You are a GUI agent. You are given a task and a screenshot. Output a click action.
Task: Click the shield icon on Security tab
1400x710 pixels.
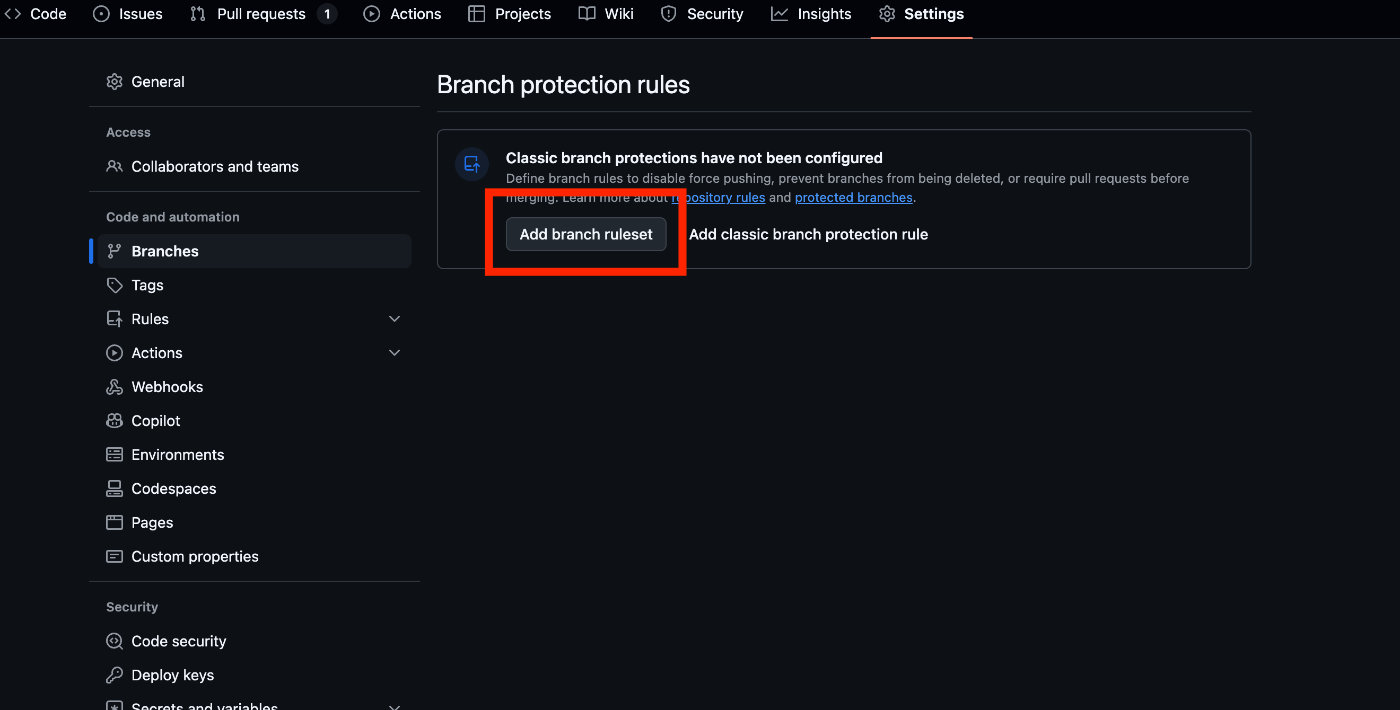pyautogui.click(x=669, y=14)
